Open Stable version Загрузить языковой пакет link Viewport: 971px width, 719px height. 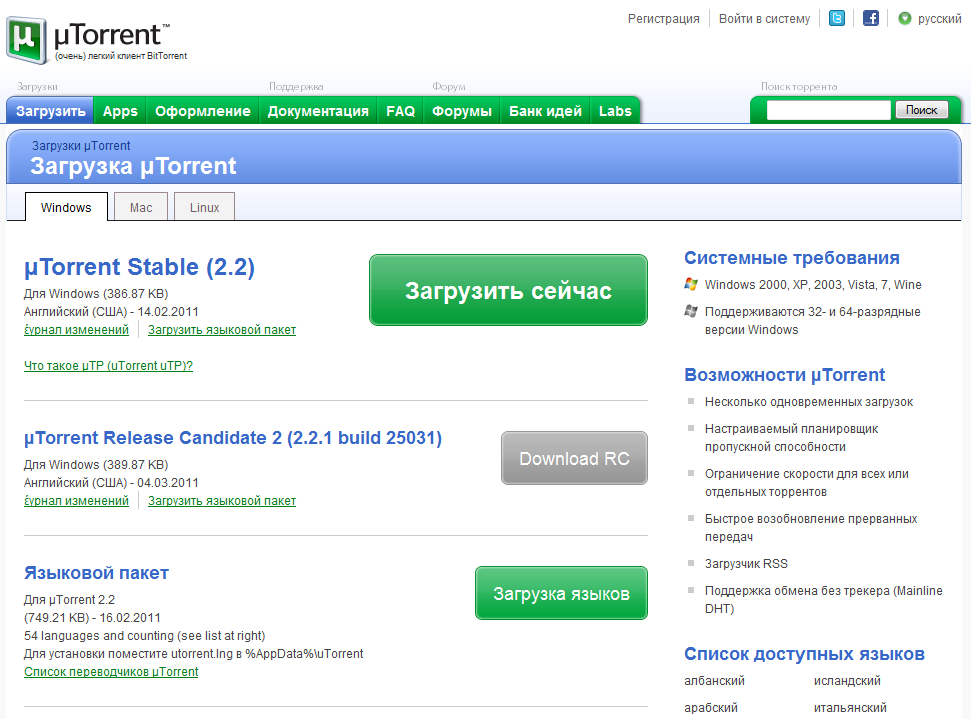pos(222,330)
